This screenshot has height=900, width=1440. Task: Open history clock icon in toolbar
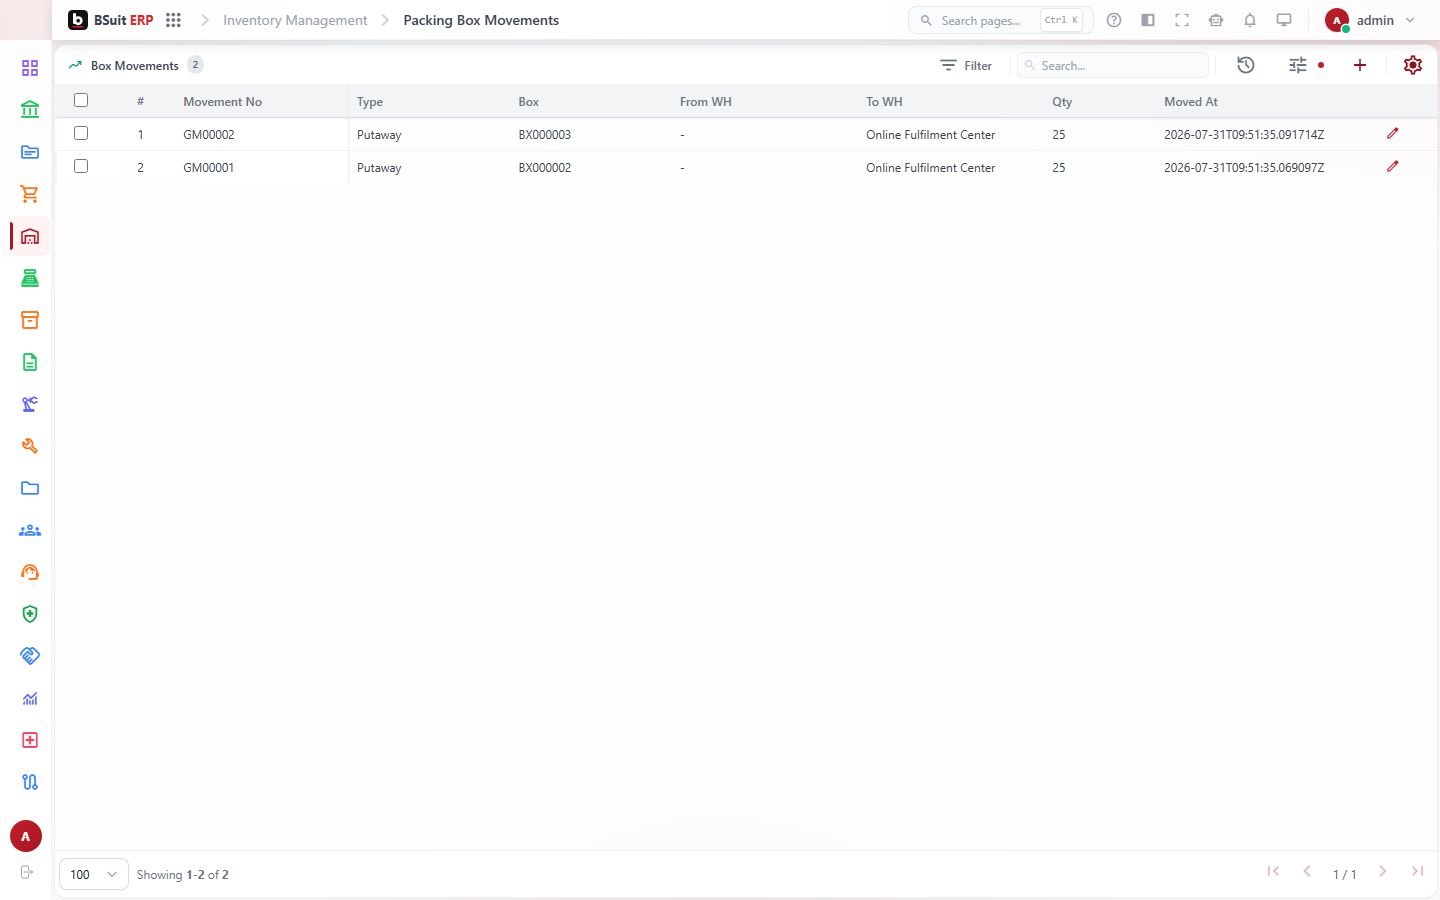1246,65
